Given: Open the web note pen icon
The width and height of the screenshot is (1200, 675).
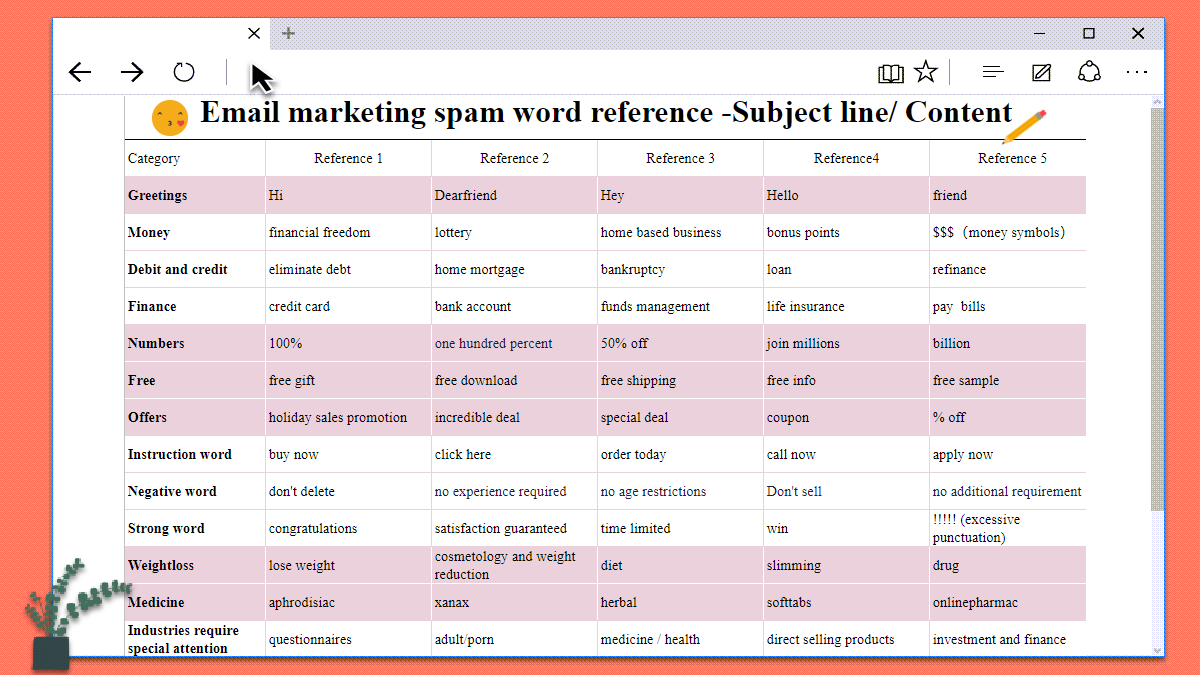Looking at the screenshot, I should coord(1041,72).
